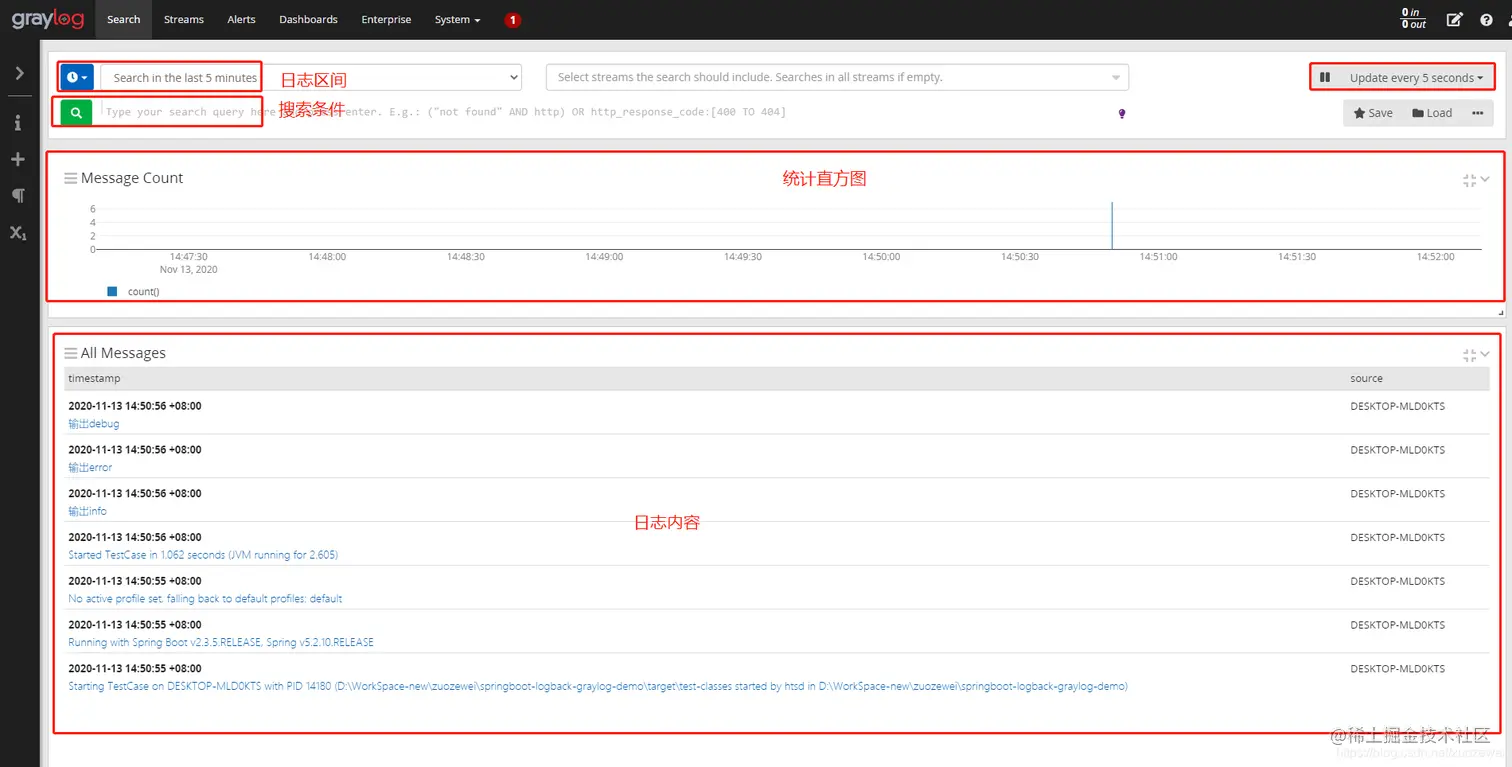The height and width of the screenshot is (767, 1512).
Task: Click the sidebar plus create icon
Action: pos(18,159)
